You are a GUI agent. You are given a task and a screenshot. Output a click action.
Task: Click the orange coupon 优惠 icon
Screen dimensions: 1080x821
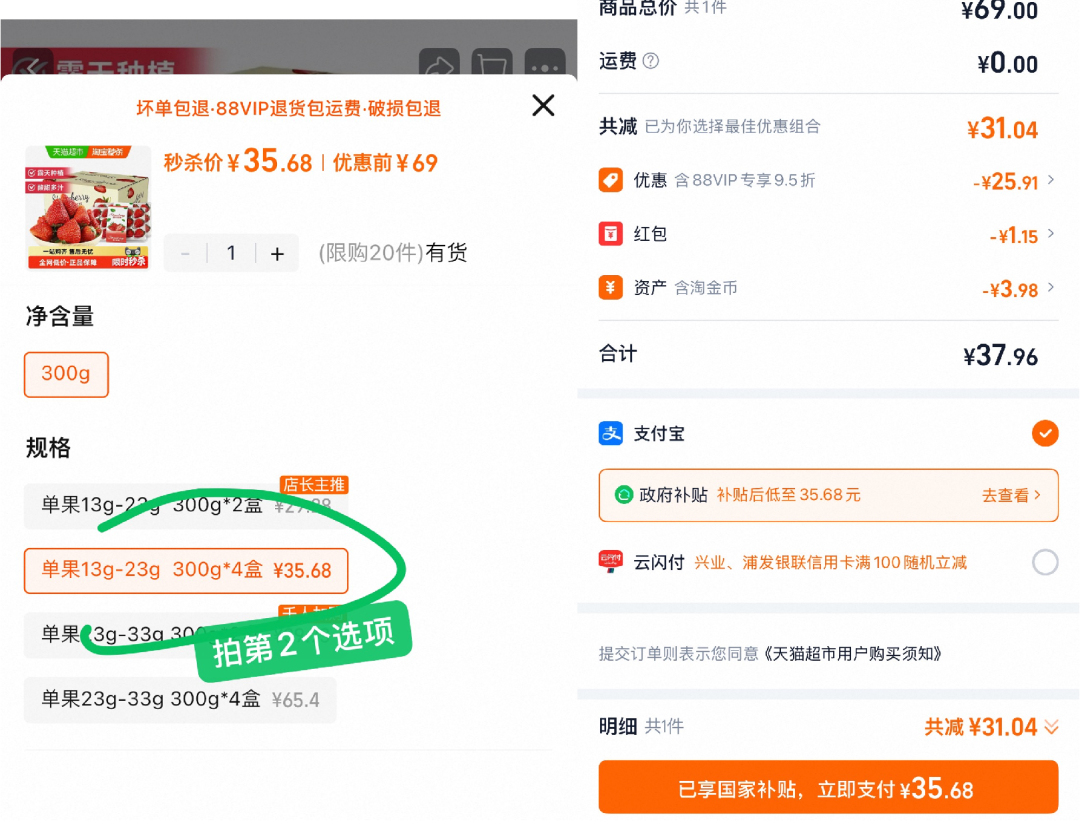[611, 180]
